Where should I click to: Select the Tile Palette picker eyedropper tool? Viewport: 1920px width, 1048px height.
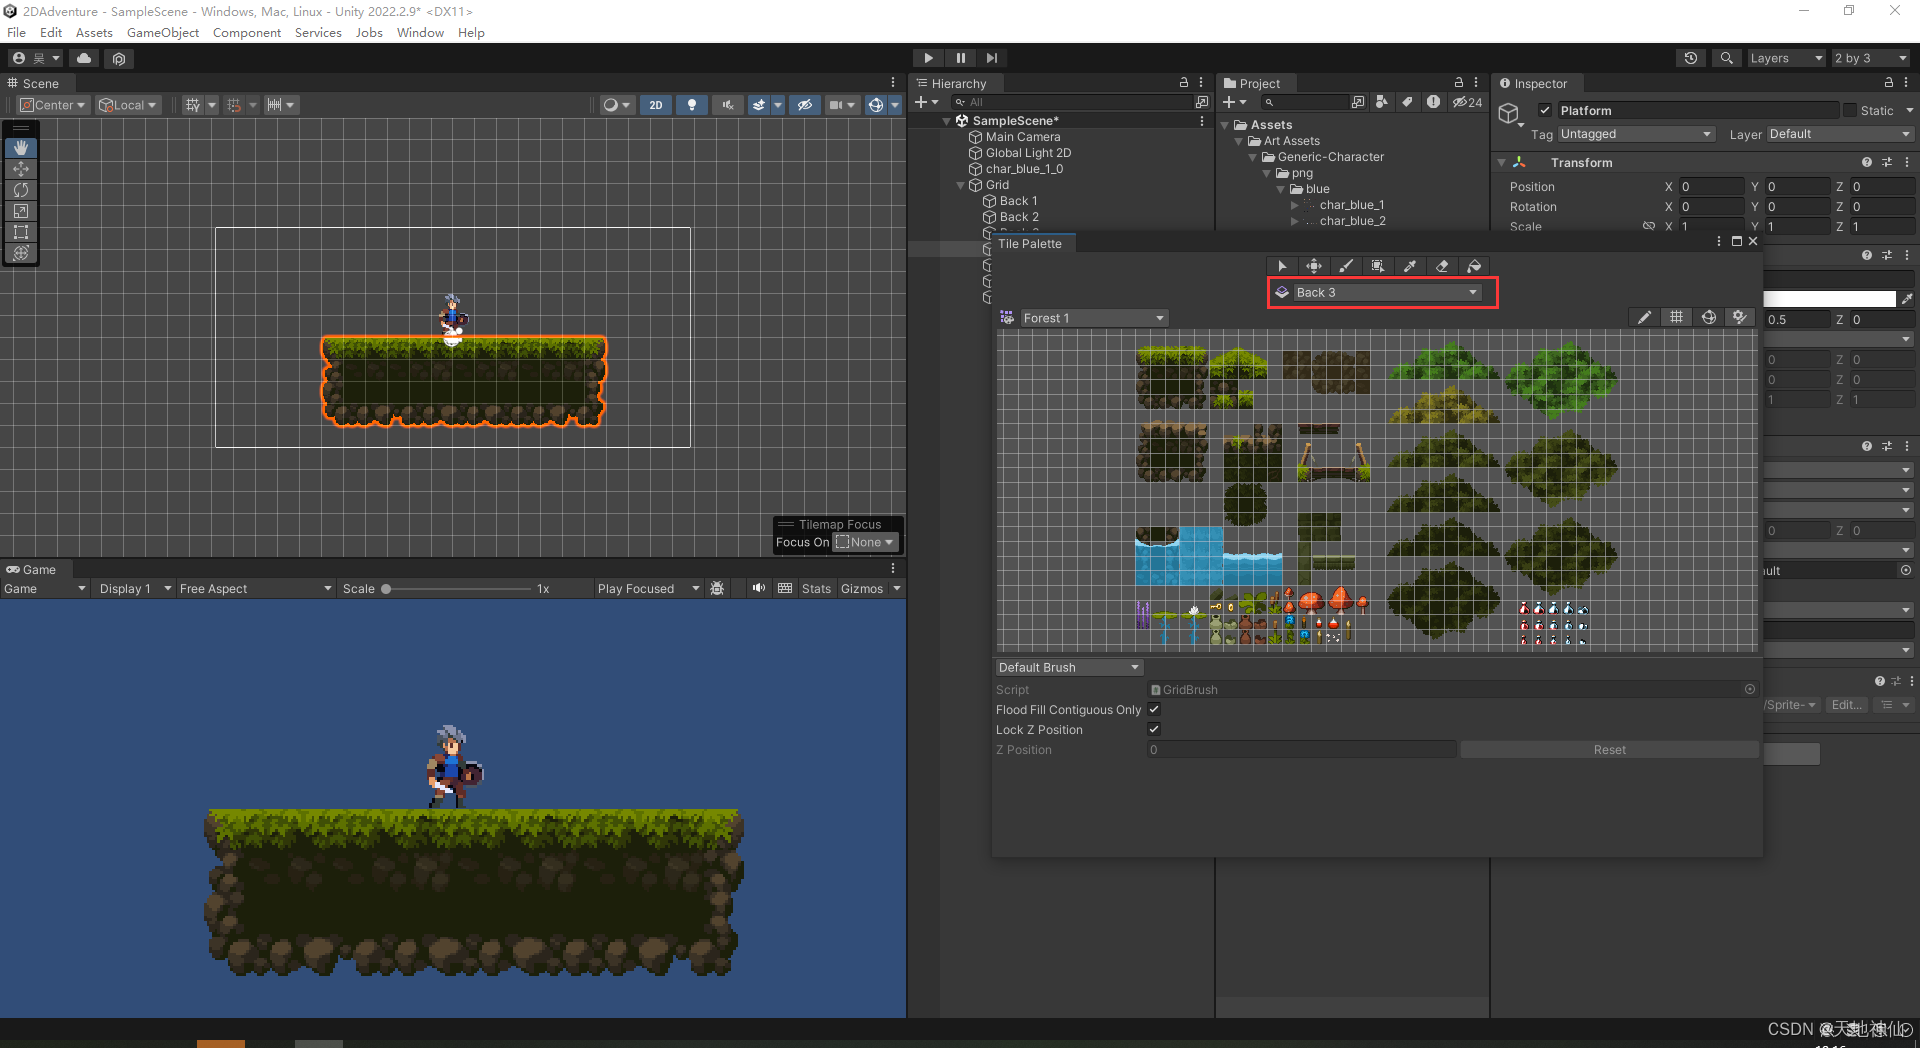(1410, 266)
